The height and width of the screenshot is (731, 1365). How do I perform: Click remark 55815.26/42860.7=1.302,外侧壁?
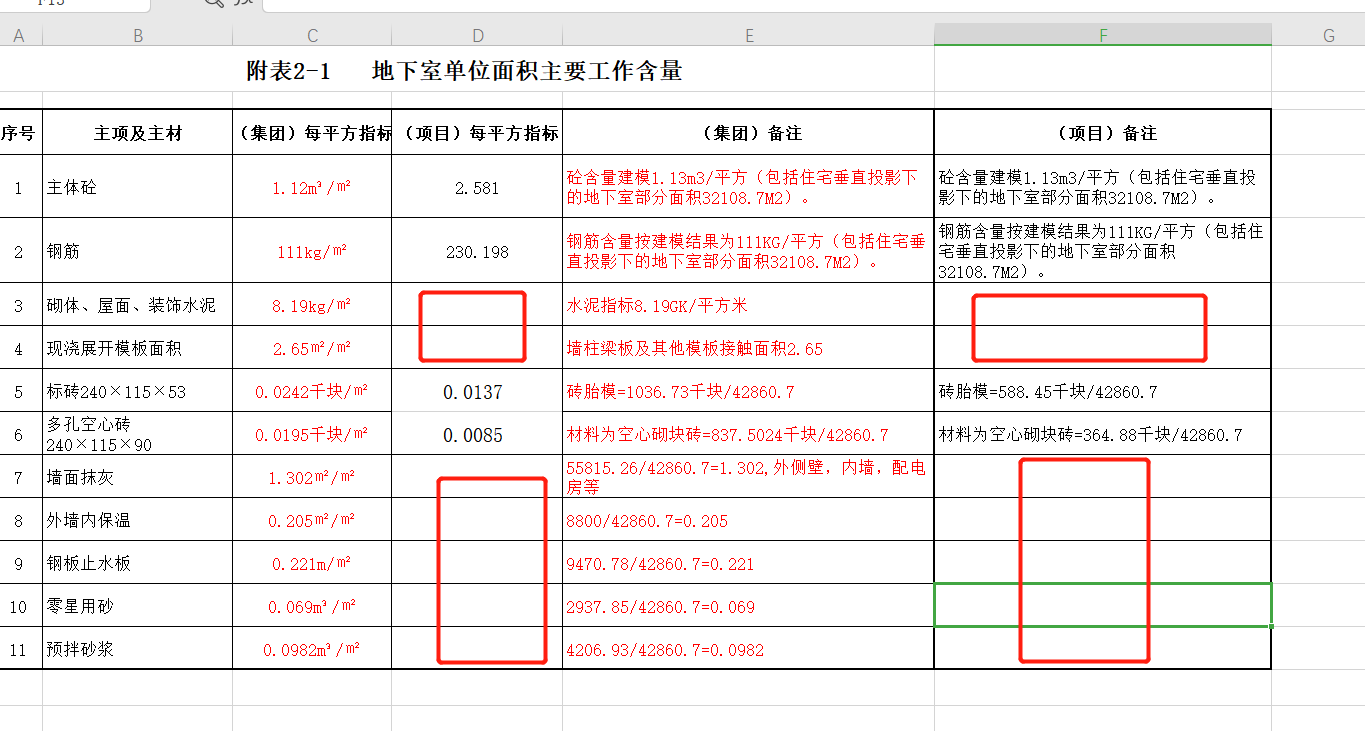pos(746,476)
